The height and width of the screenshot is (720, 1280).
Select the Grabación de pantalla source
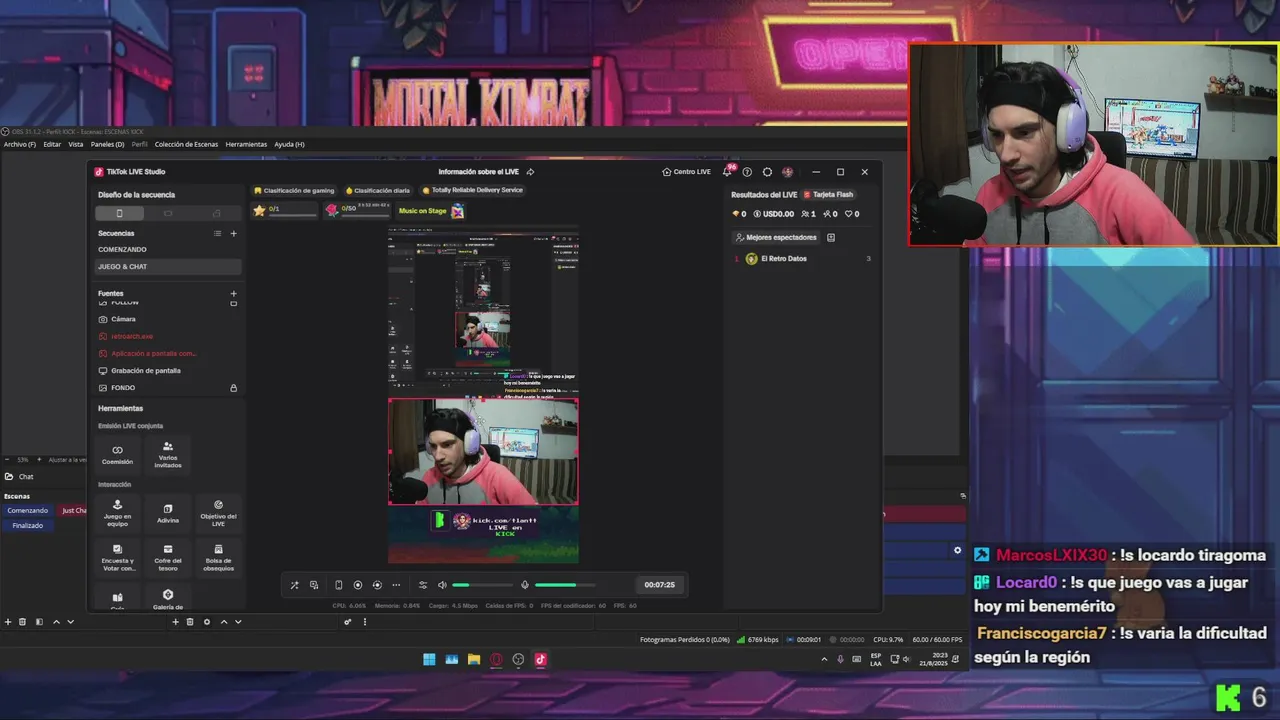coord(168,370)
